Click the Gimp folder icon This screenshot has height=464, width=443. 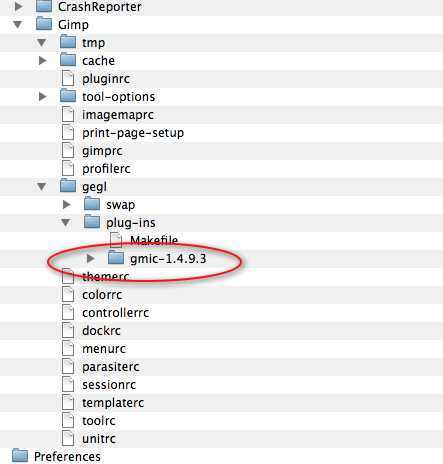(44, 24)
